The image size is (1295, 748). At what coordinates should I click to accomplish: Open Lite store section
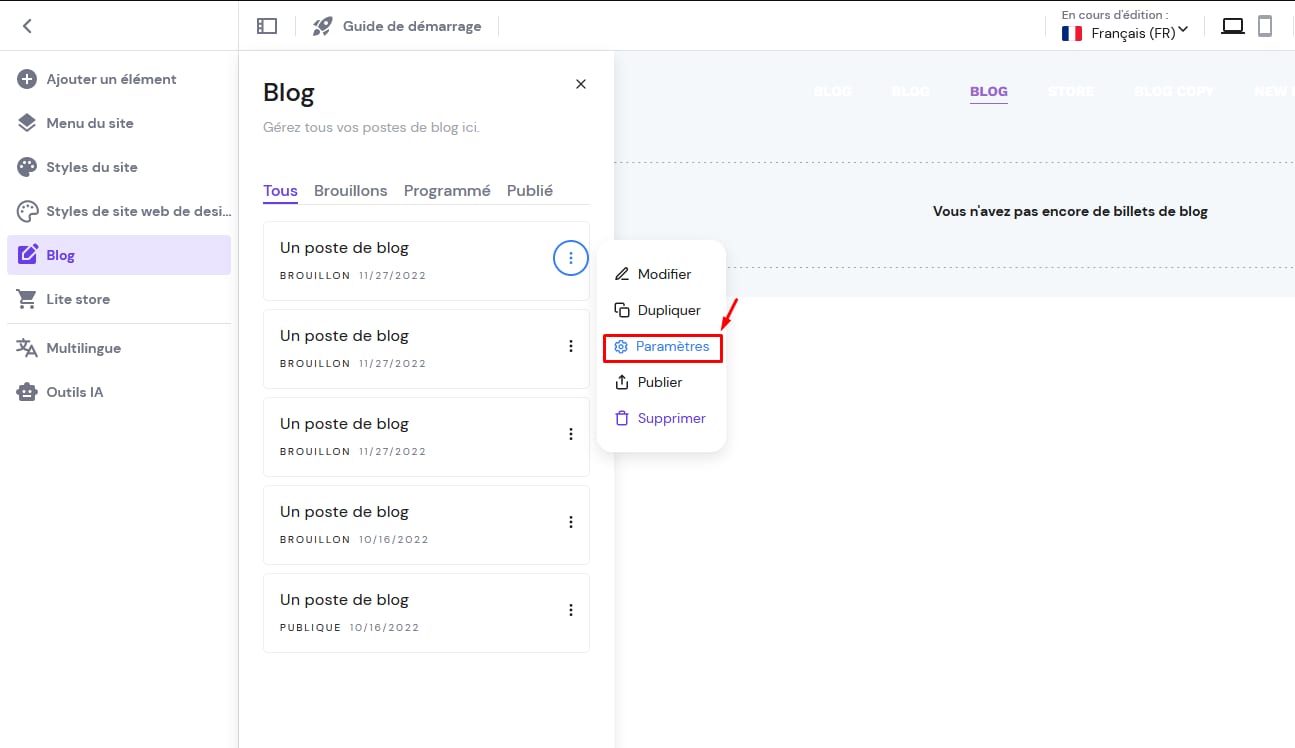coord(78,299)
